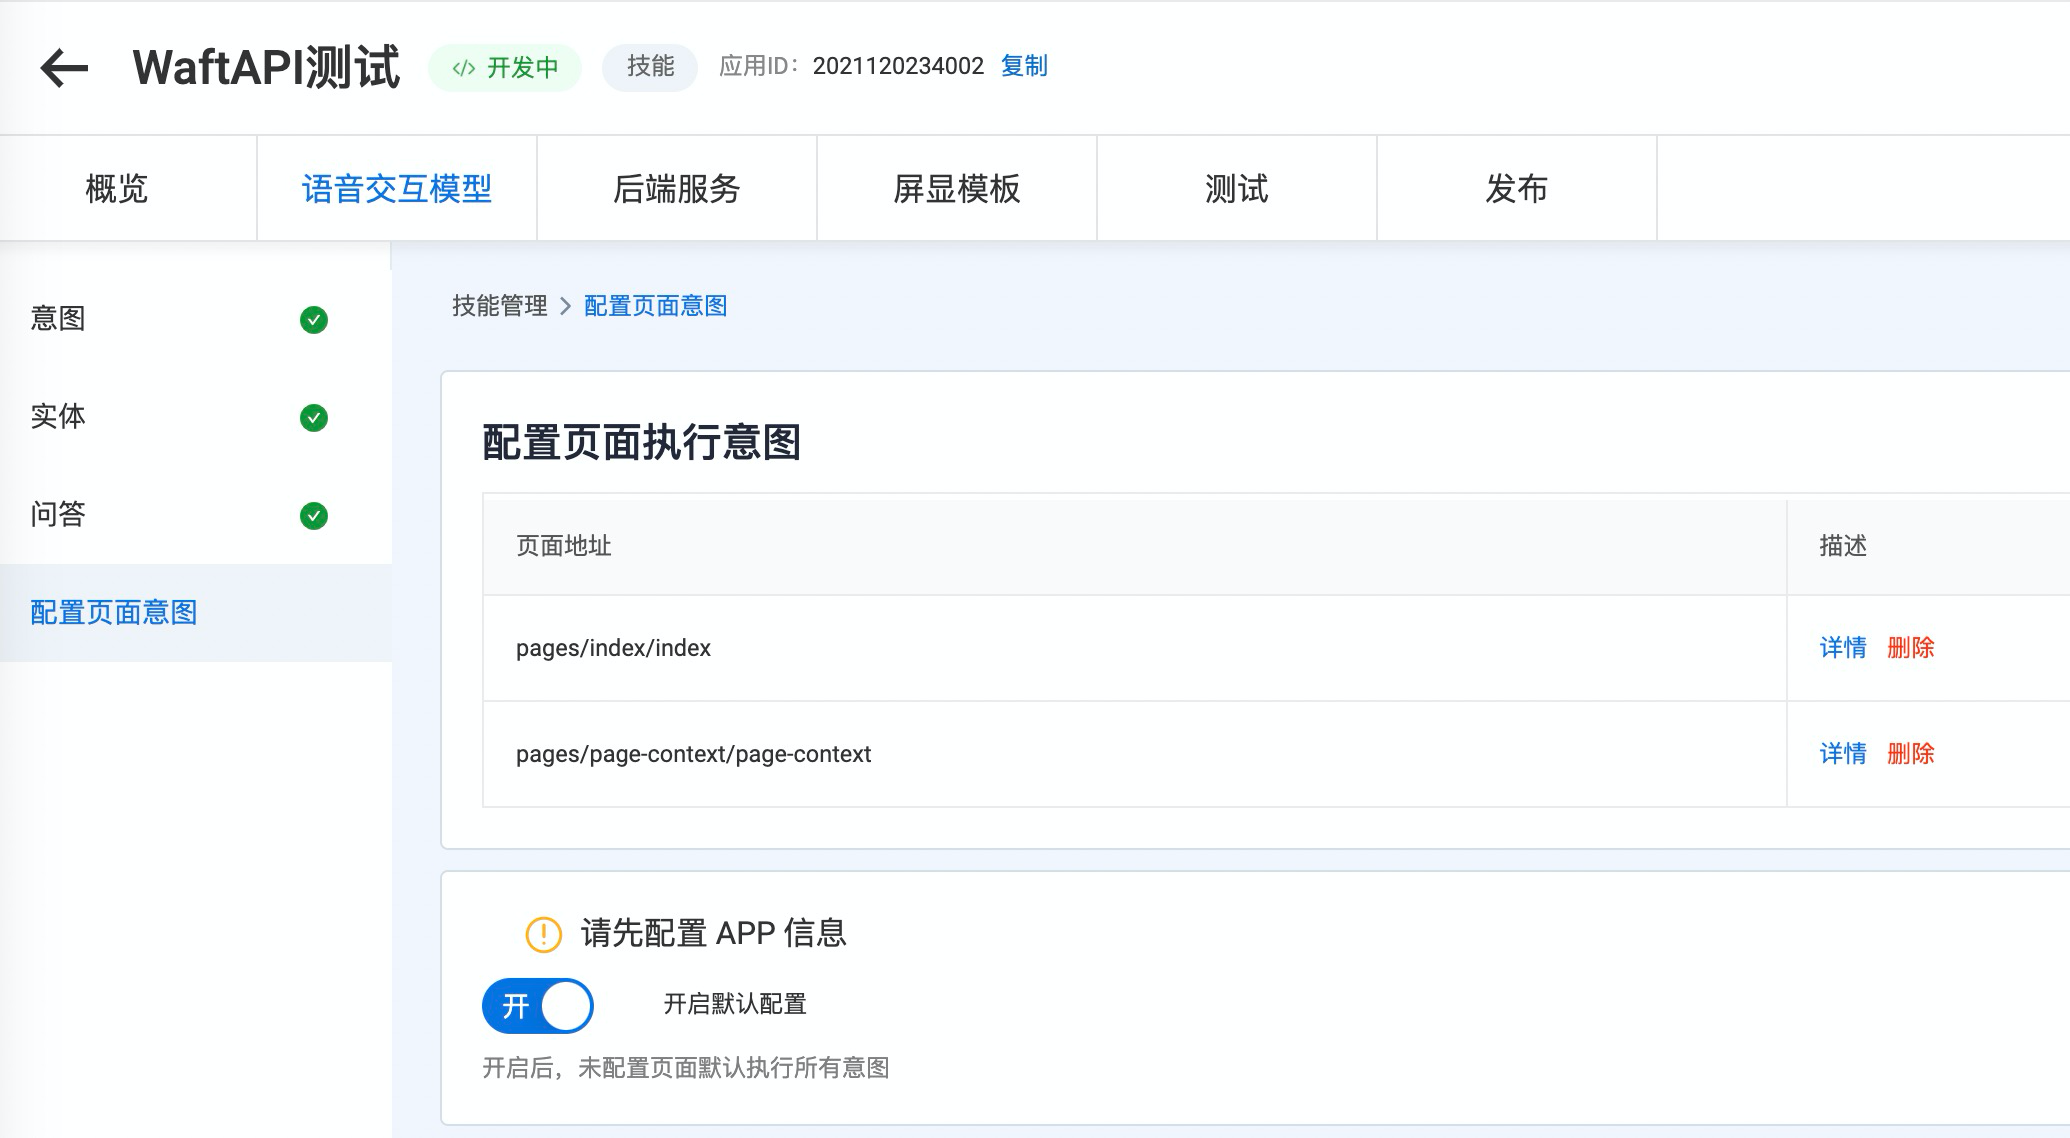Image resolution: width=2070 pixels, height=1138 pixels.
Task: Click the back arrow icon
Action: point(65,68)
